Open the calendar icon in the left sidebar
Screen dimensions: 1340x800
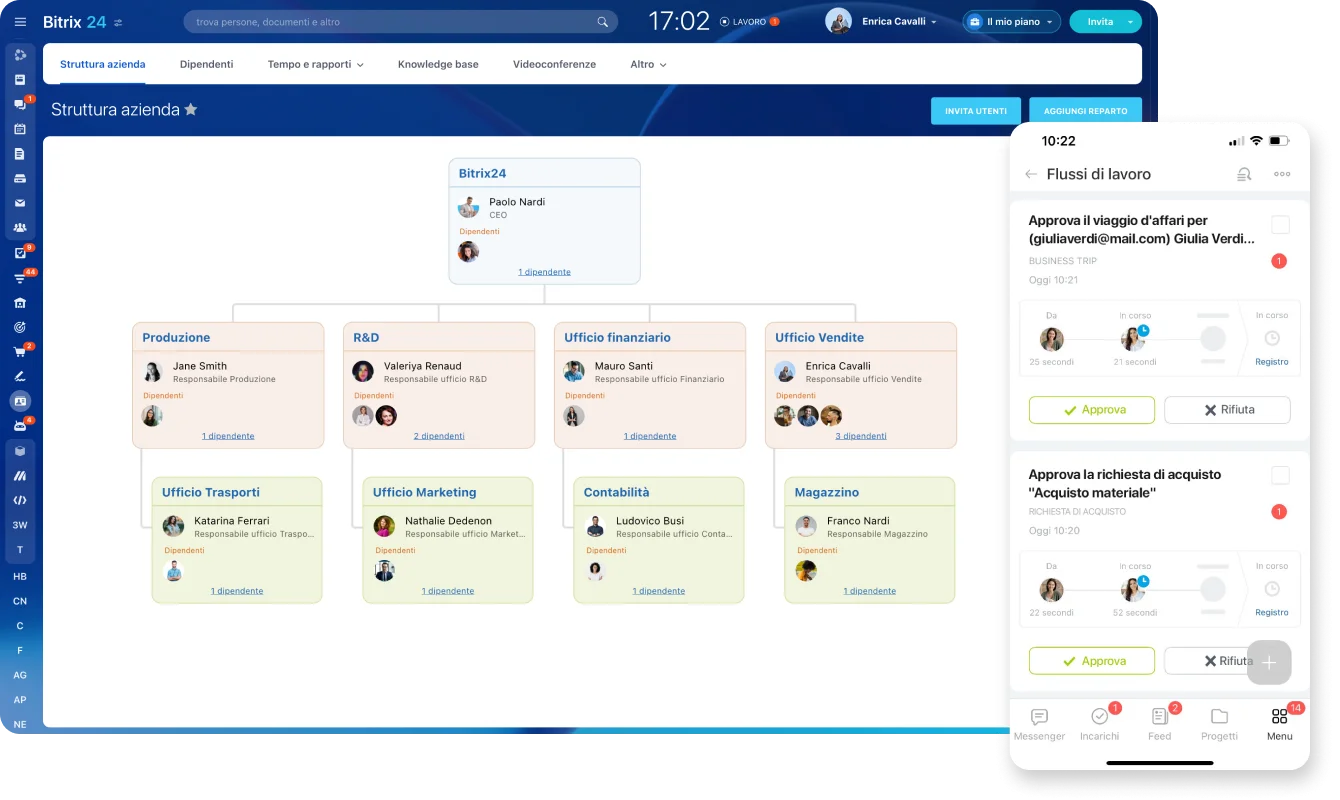(20, 129)
